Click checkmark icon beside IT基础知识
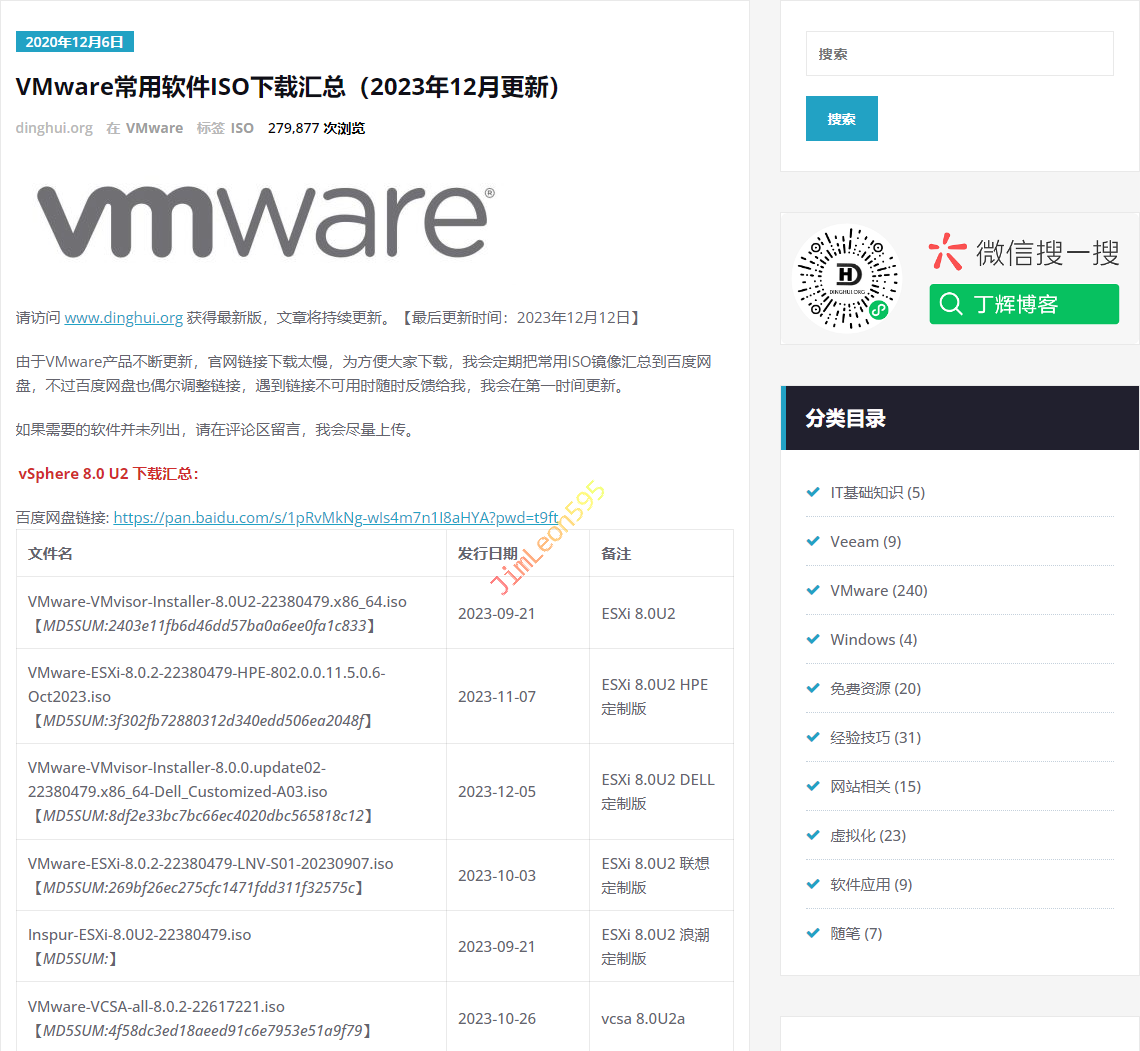The width and height of the screenshot is (1140, 1051). click(x=813, y=492)
